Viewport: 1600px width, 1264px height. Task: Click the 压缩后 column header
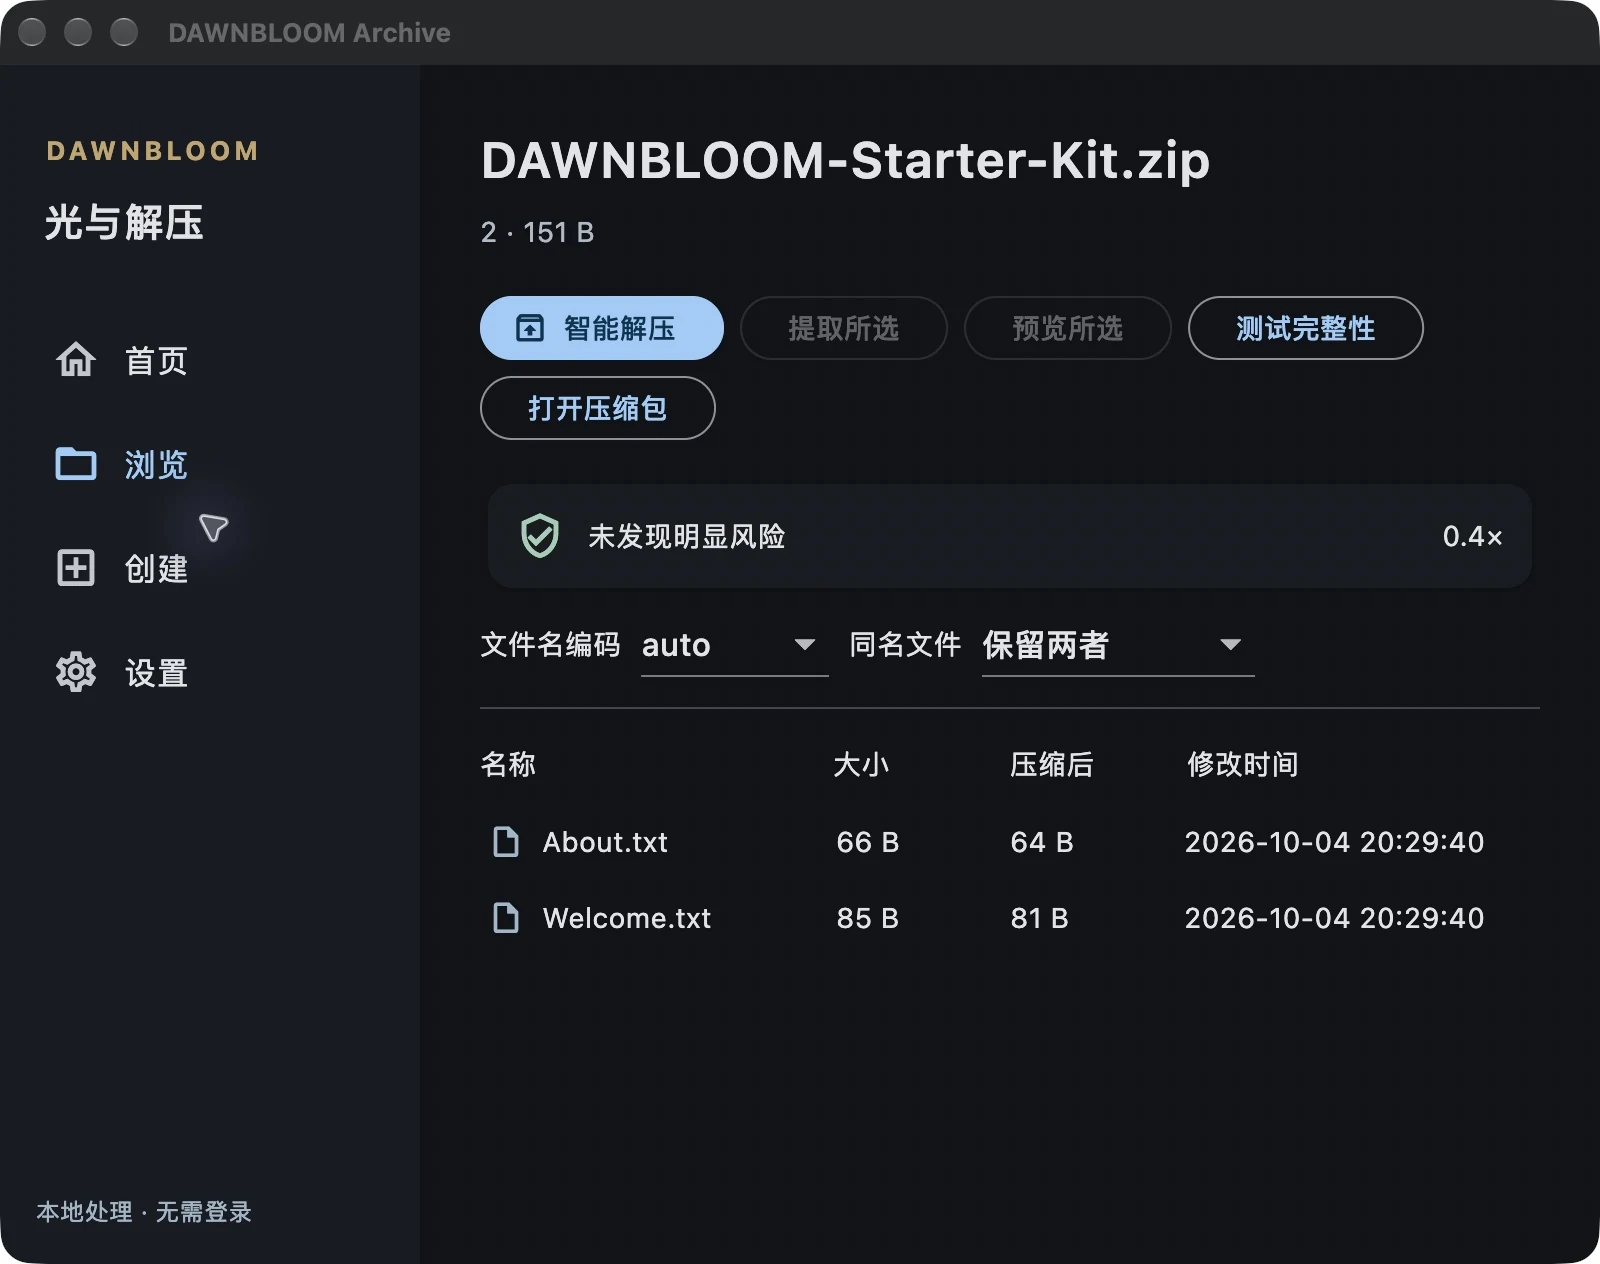tap(1051, 765)
